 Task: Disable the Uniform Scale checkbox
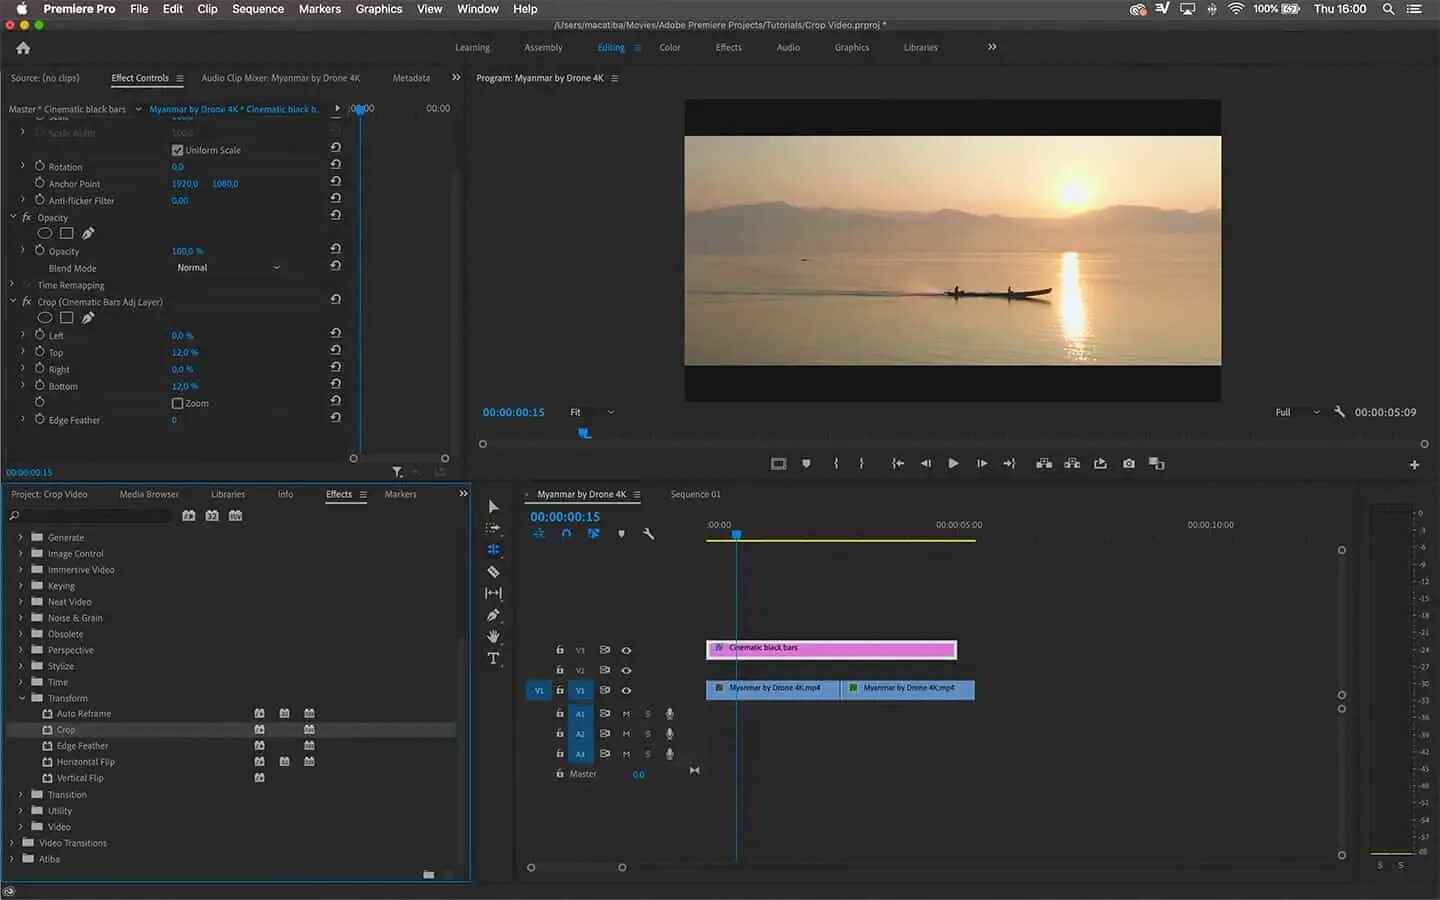(177, 150)
